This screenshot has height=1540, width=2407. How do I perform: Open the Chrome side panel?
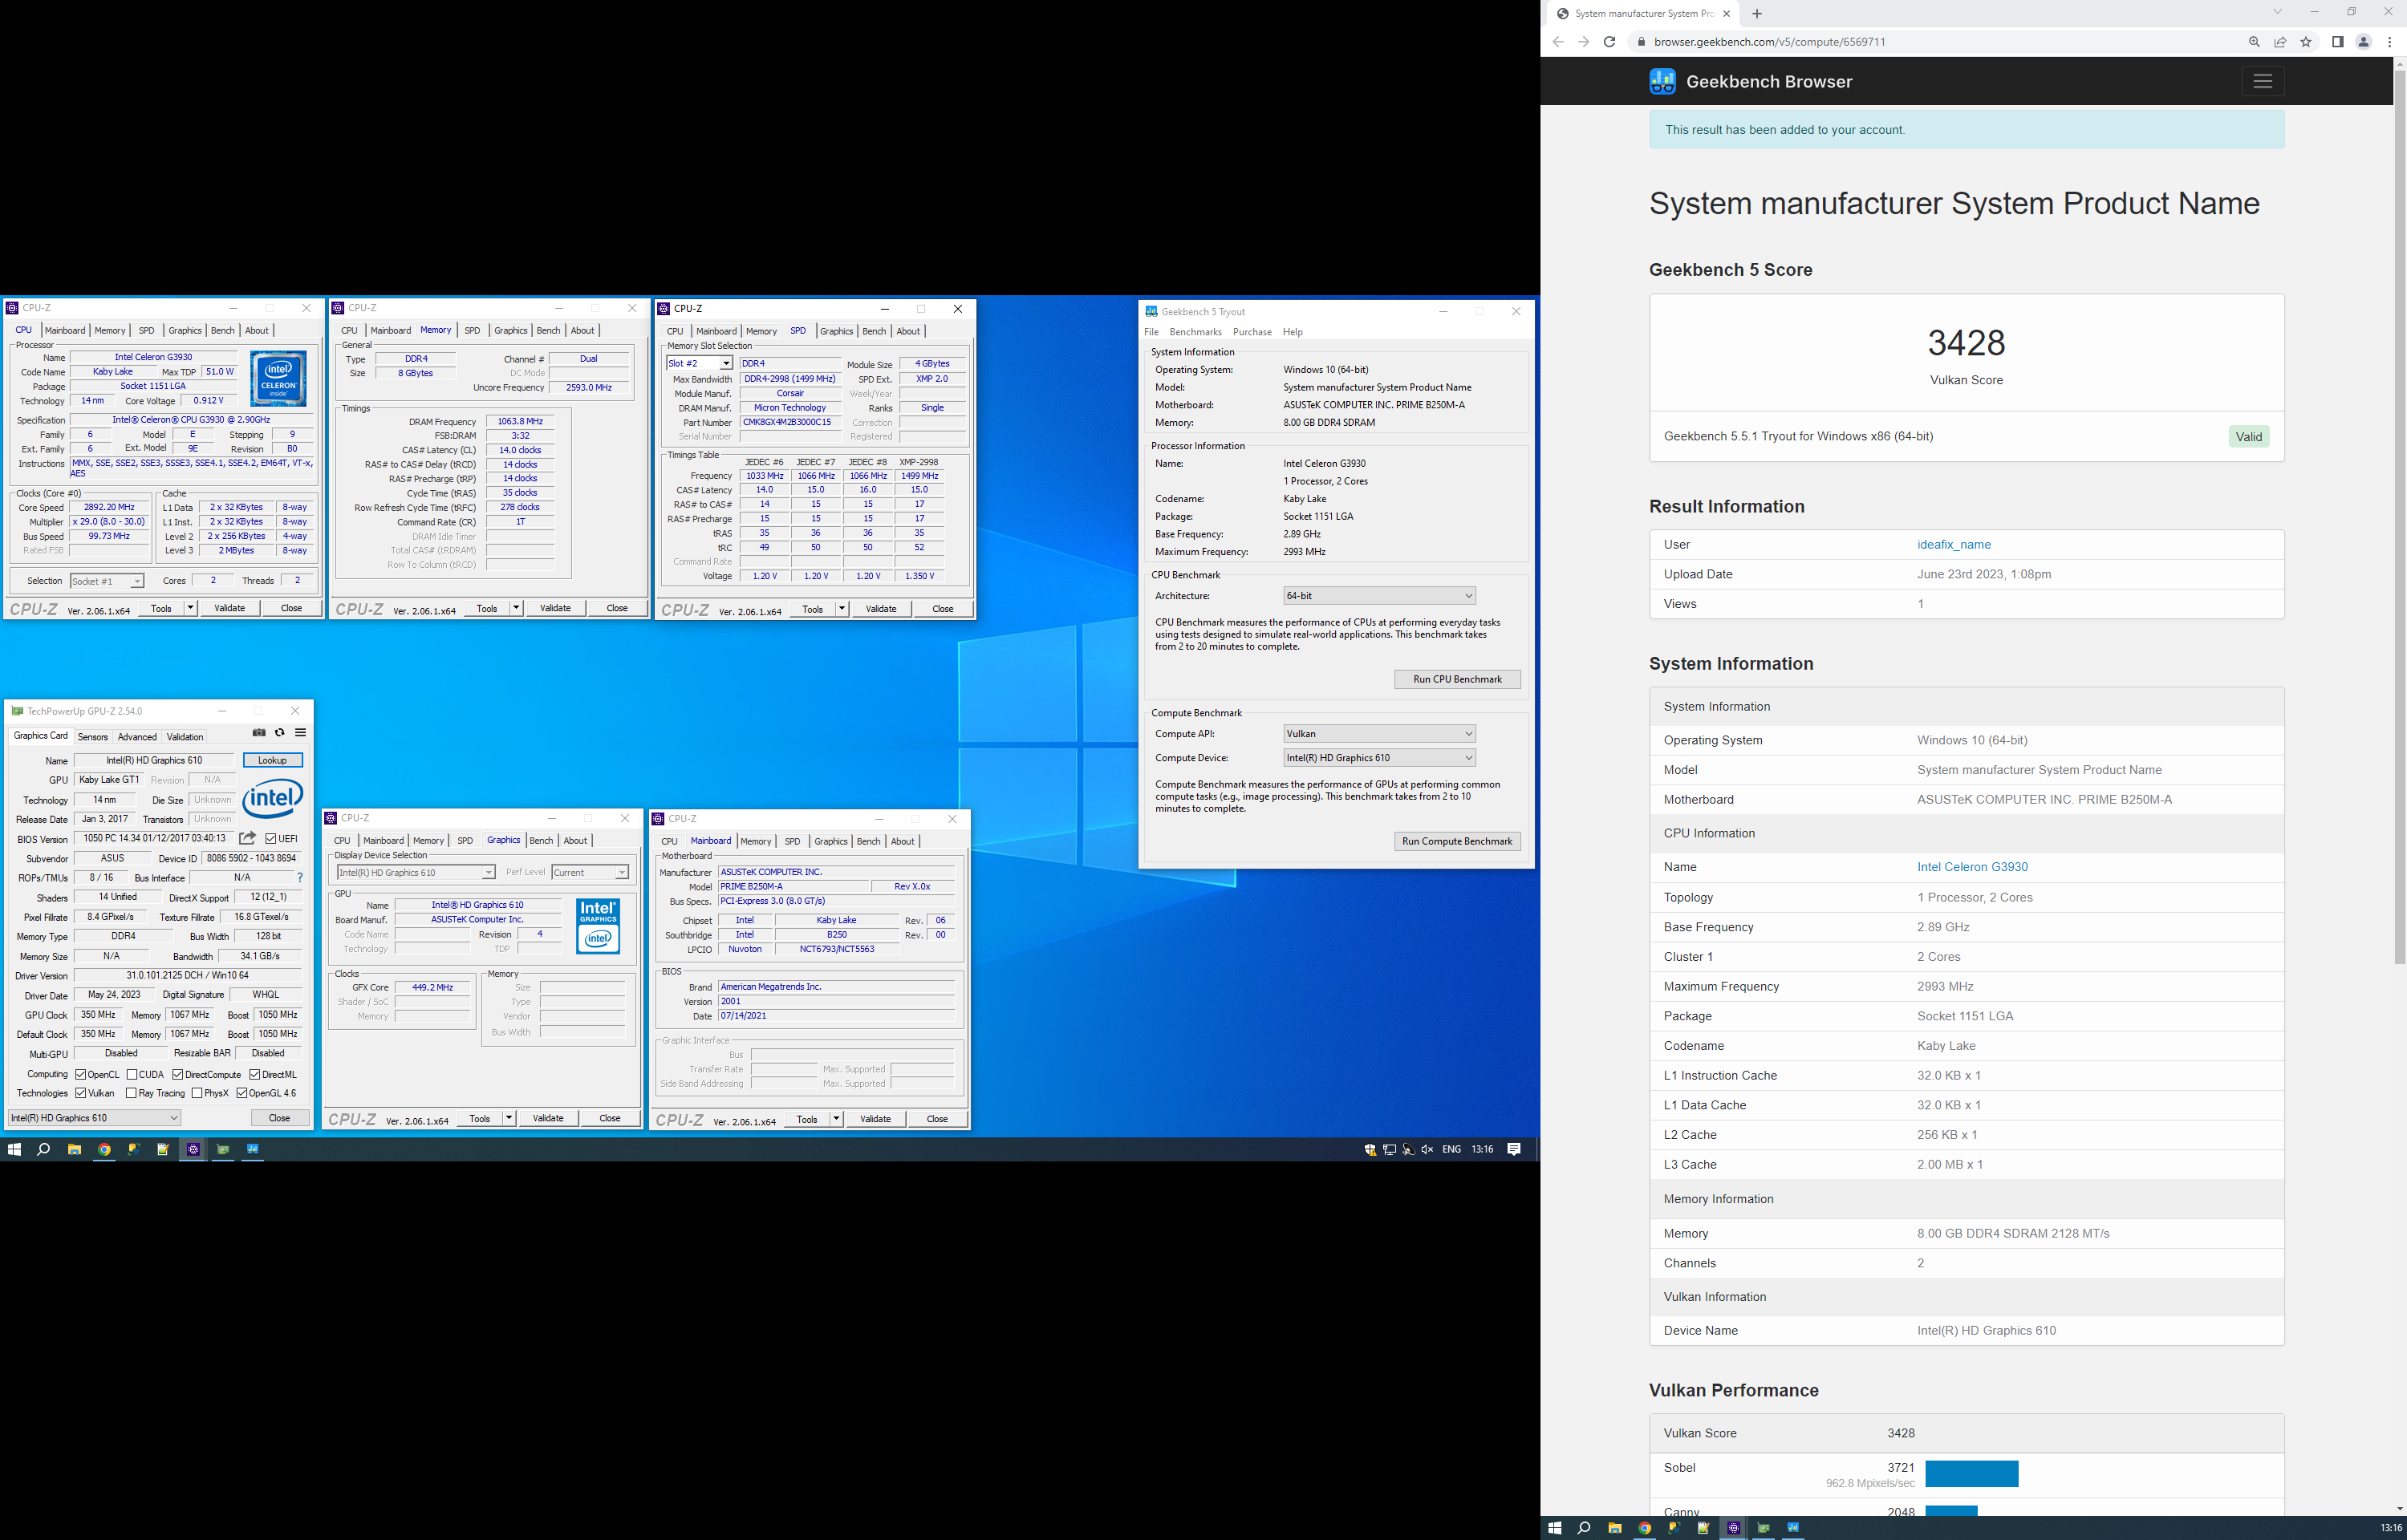coord(2337,42)
